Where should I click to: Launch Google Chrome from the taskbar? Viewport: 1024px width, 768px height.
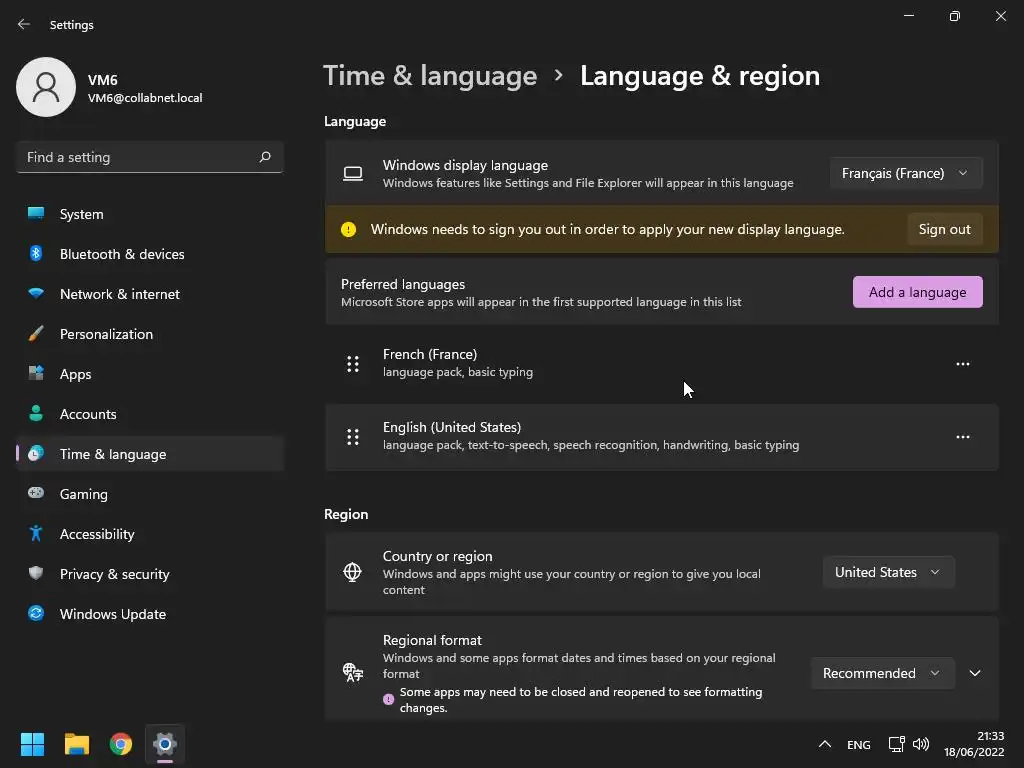121,744
